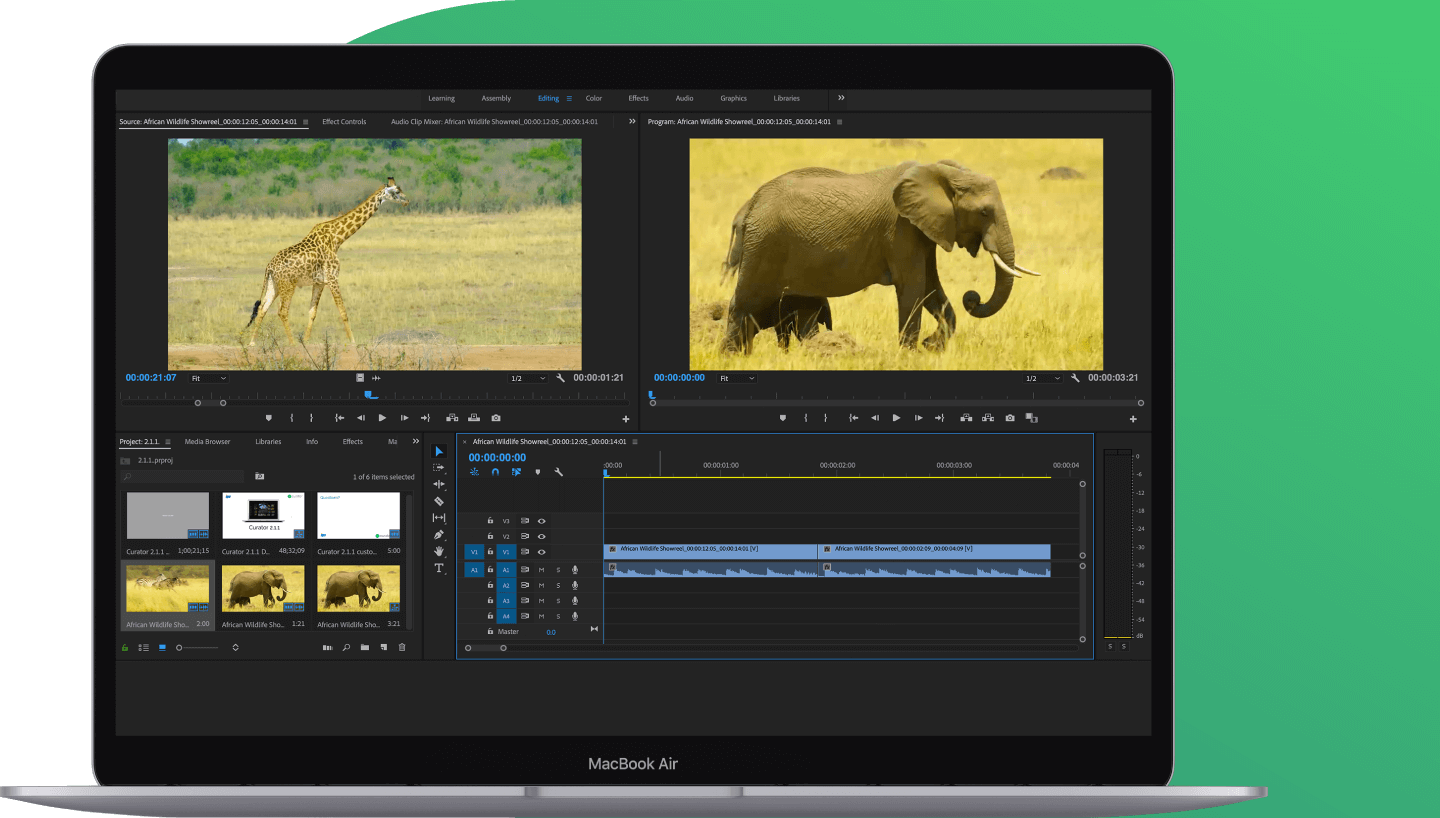Image resolution: width=1440 pixels, height=818 pixels.
Task: Select Curator 2.1.1 laptop thumbnail
Action: pyautogui.click(x=263, y=516)
